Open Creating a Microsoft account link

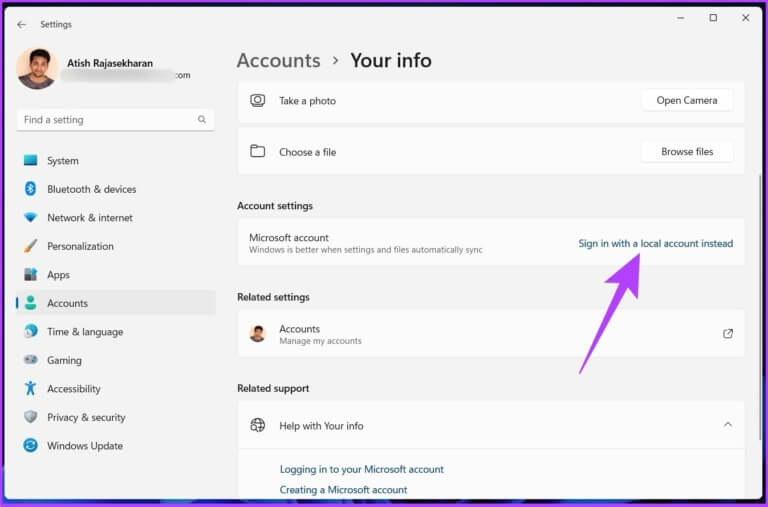coord(343,490)
